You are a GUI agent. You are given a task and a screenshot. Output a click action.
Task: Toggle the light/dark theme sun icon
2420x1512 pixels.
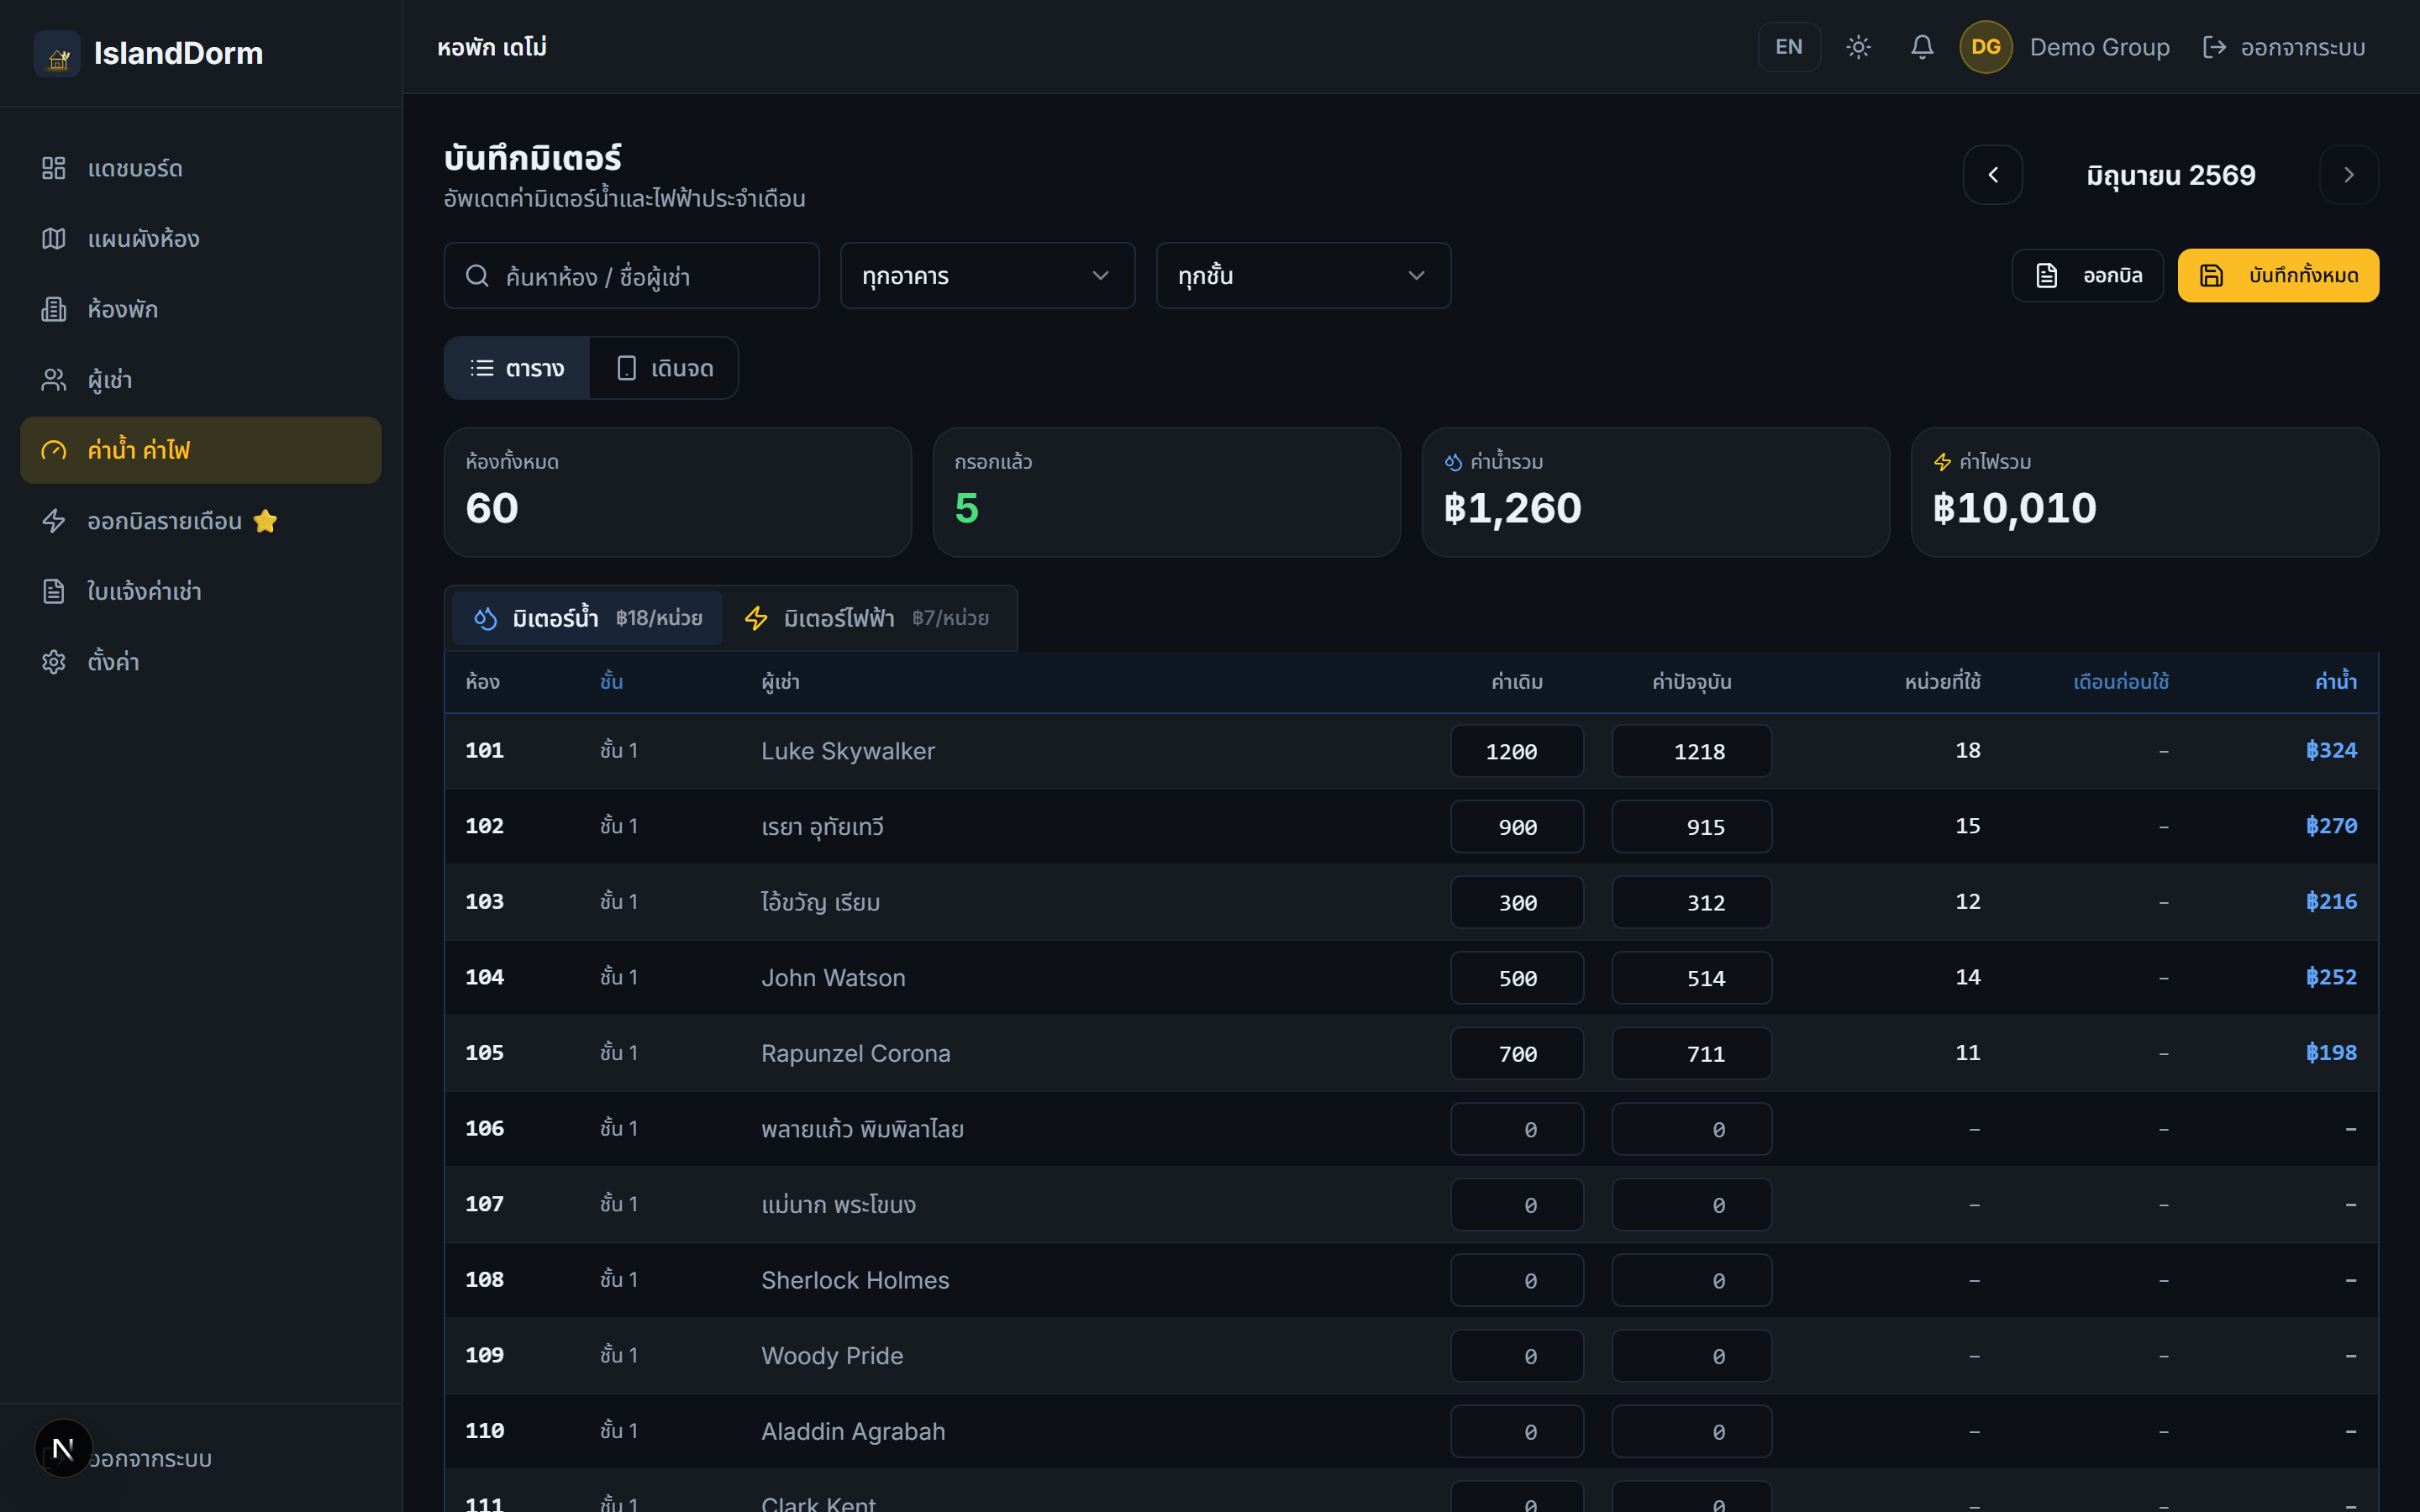pyautogui.click(x=1858, y=47)
